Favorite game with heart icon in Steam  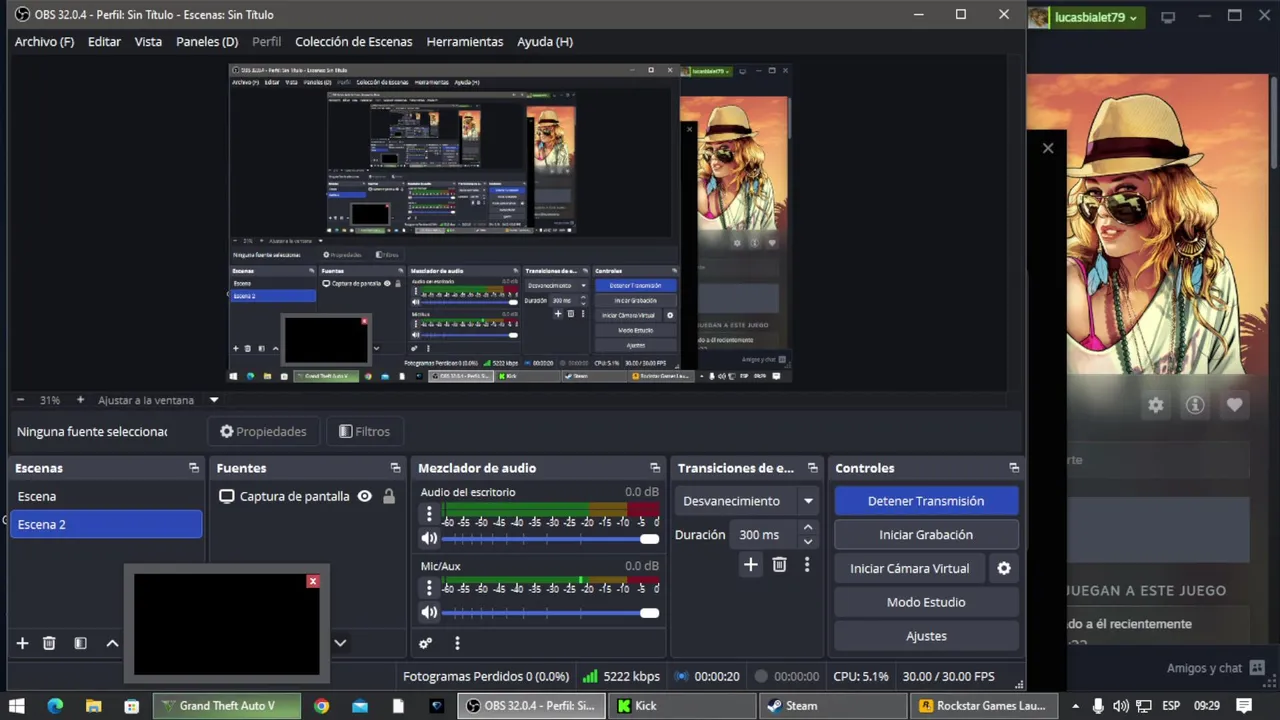point(1234,405)
